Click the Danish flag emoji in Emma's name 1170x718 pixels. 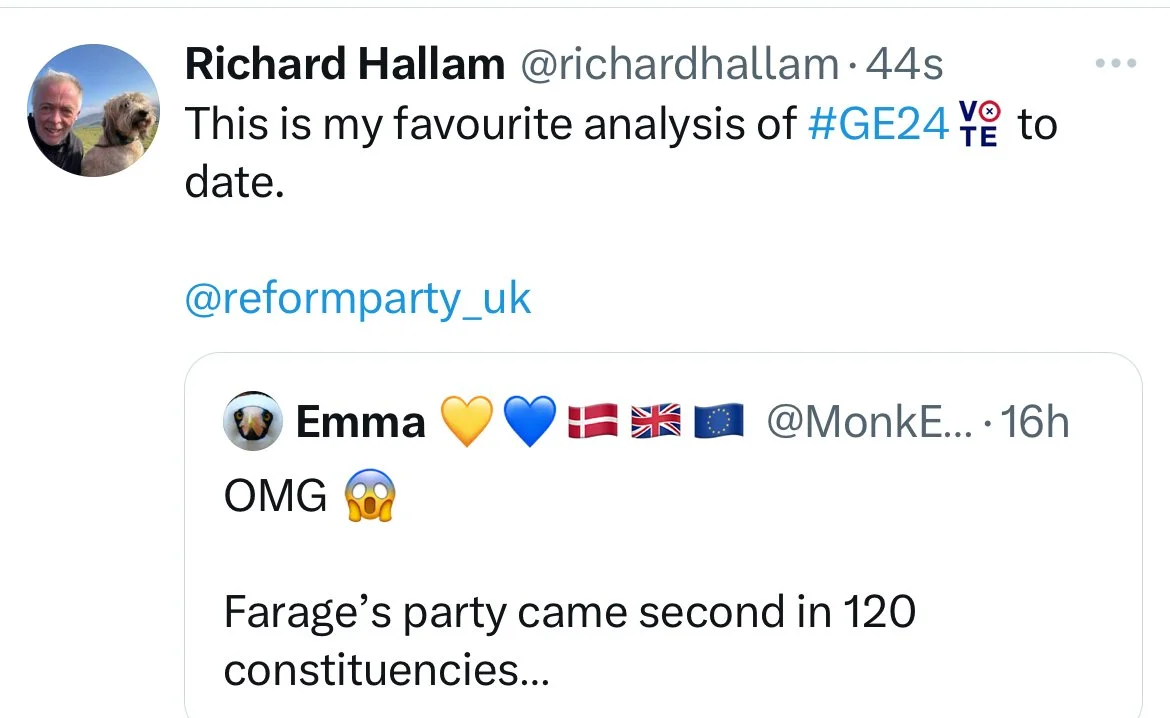coord(593,423)
